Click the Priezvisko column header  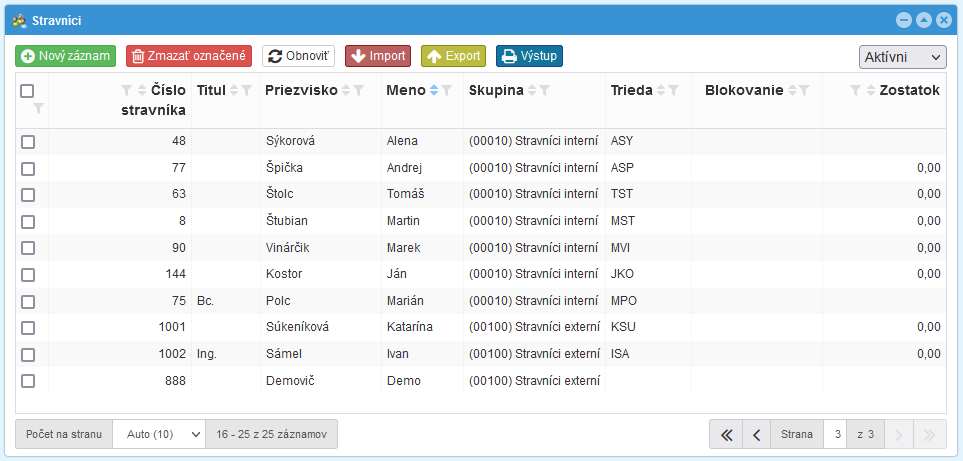click(301, 90)
